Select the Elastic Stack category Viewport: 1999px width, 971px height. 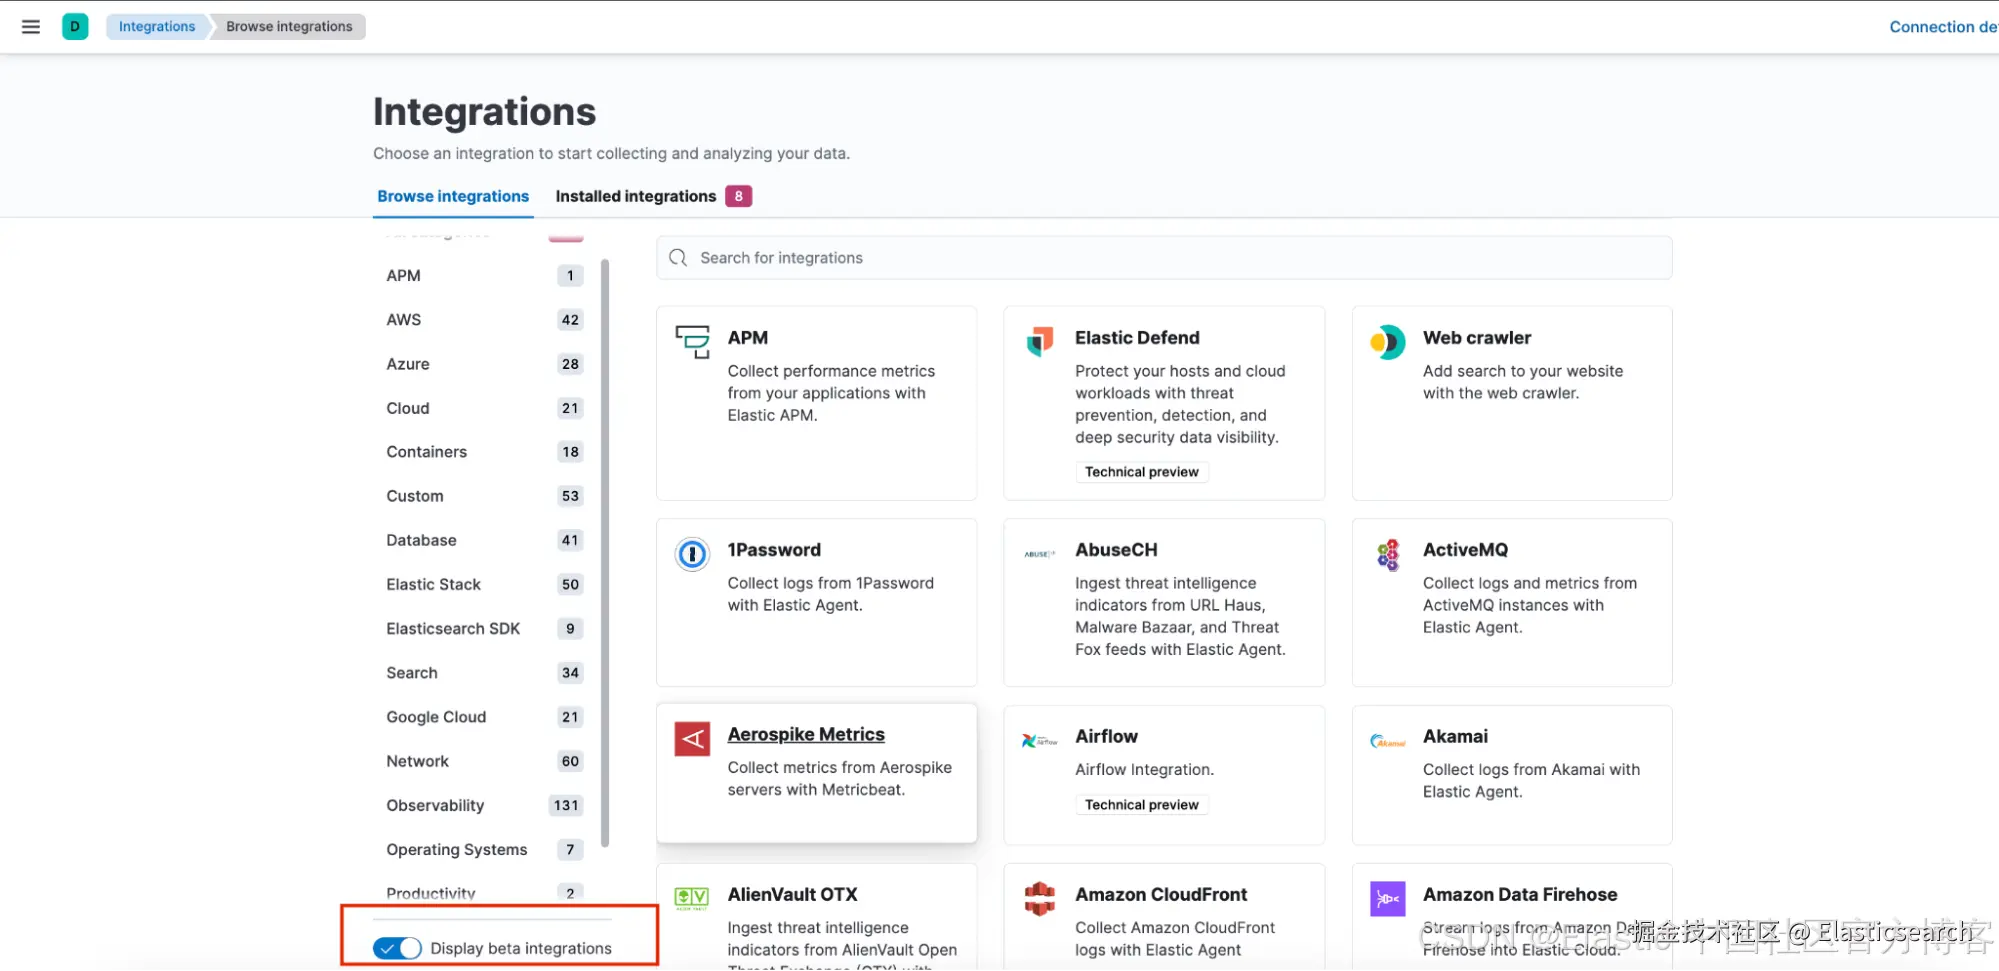pyautogui.click(x=433, y=584)
